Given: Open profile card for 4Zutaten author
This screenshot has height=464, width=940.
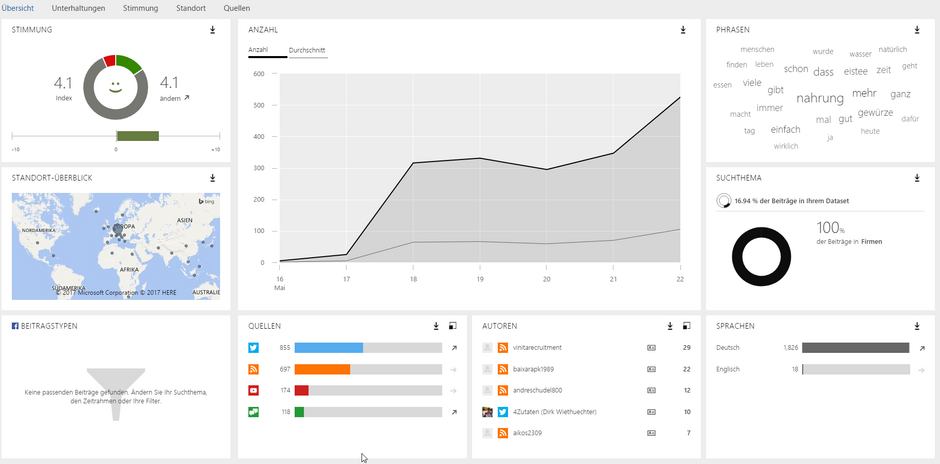Looking at the screenshot, I should 652,412.
